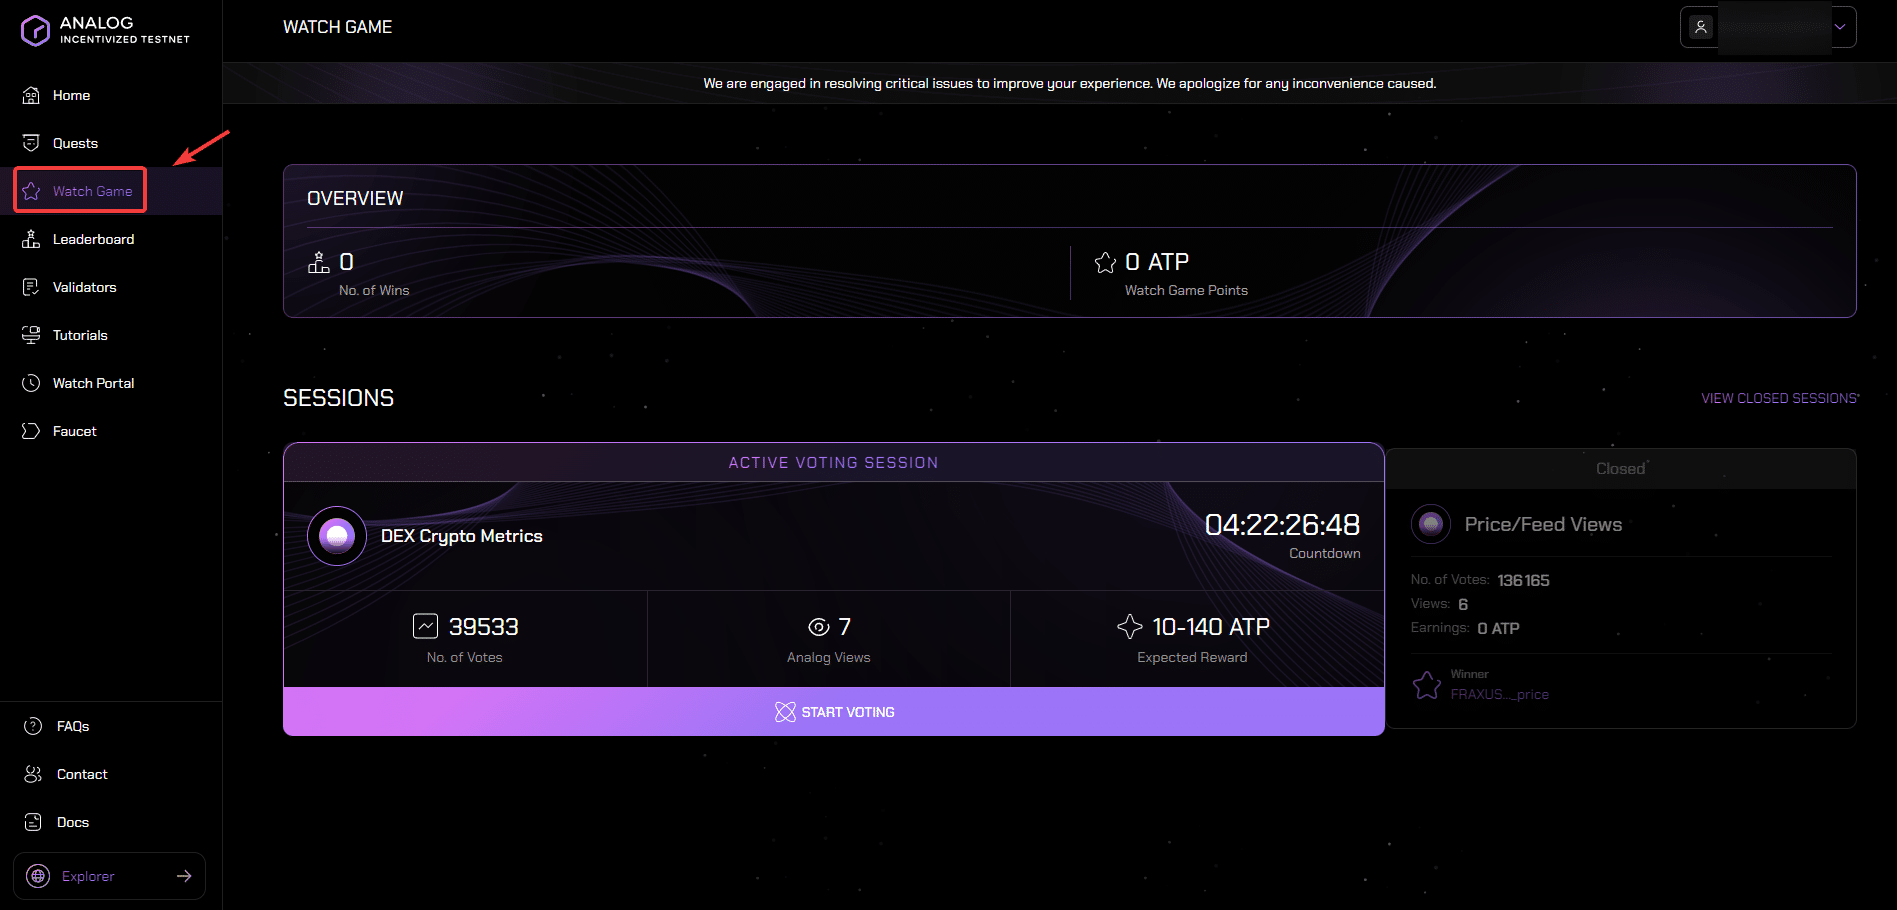Click the Tutorials icon in sidebar
1897x910 pixels.
tap(32, 335)
